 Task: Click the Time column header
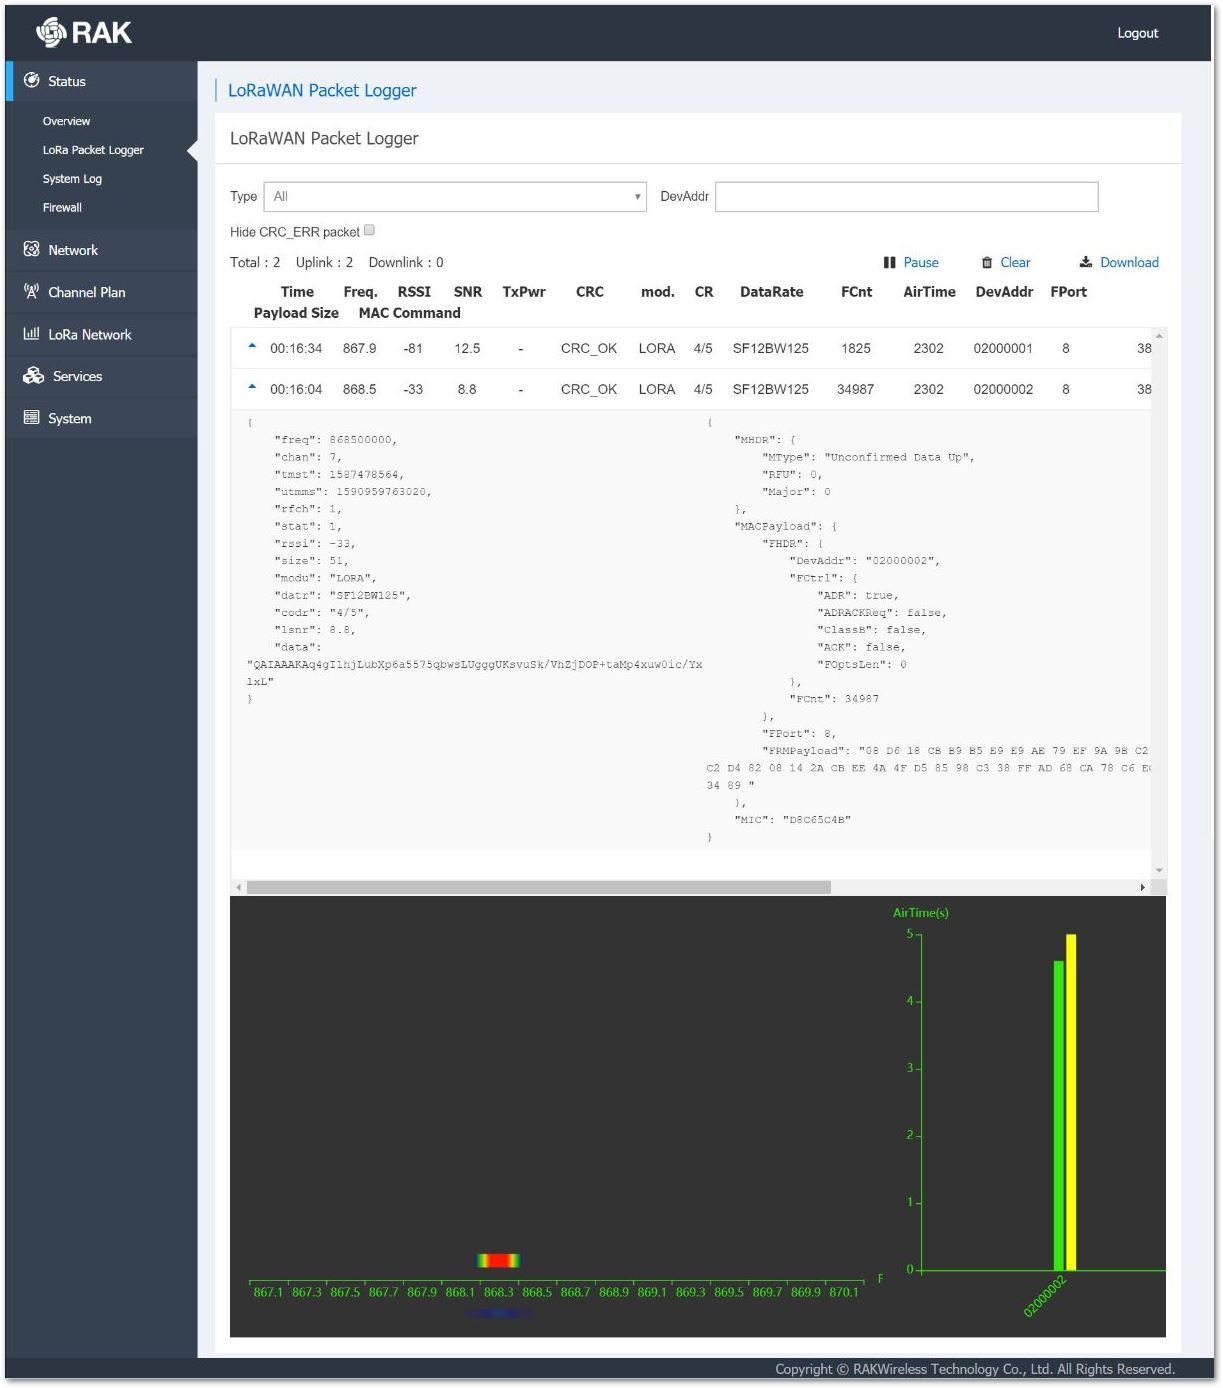297,292
